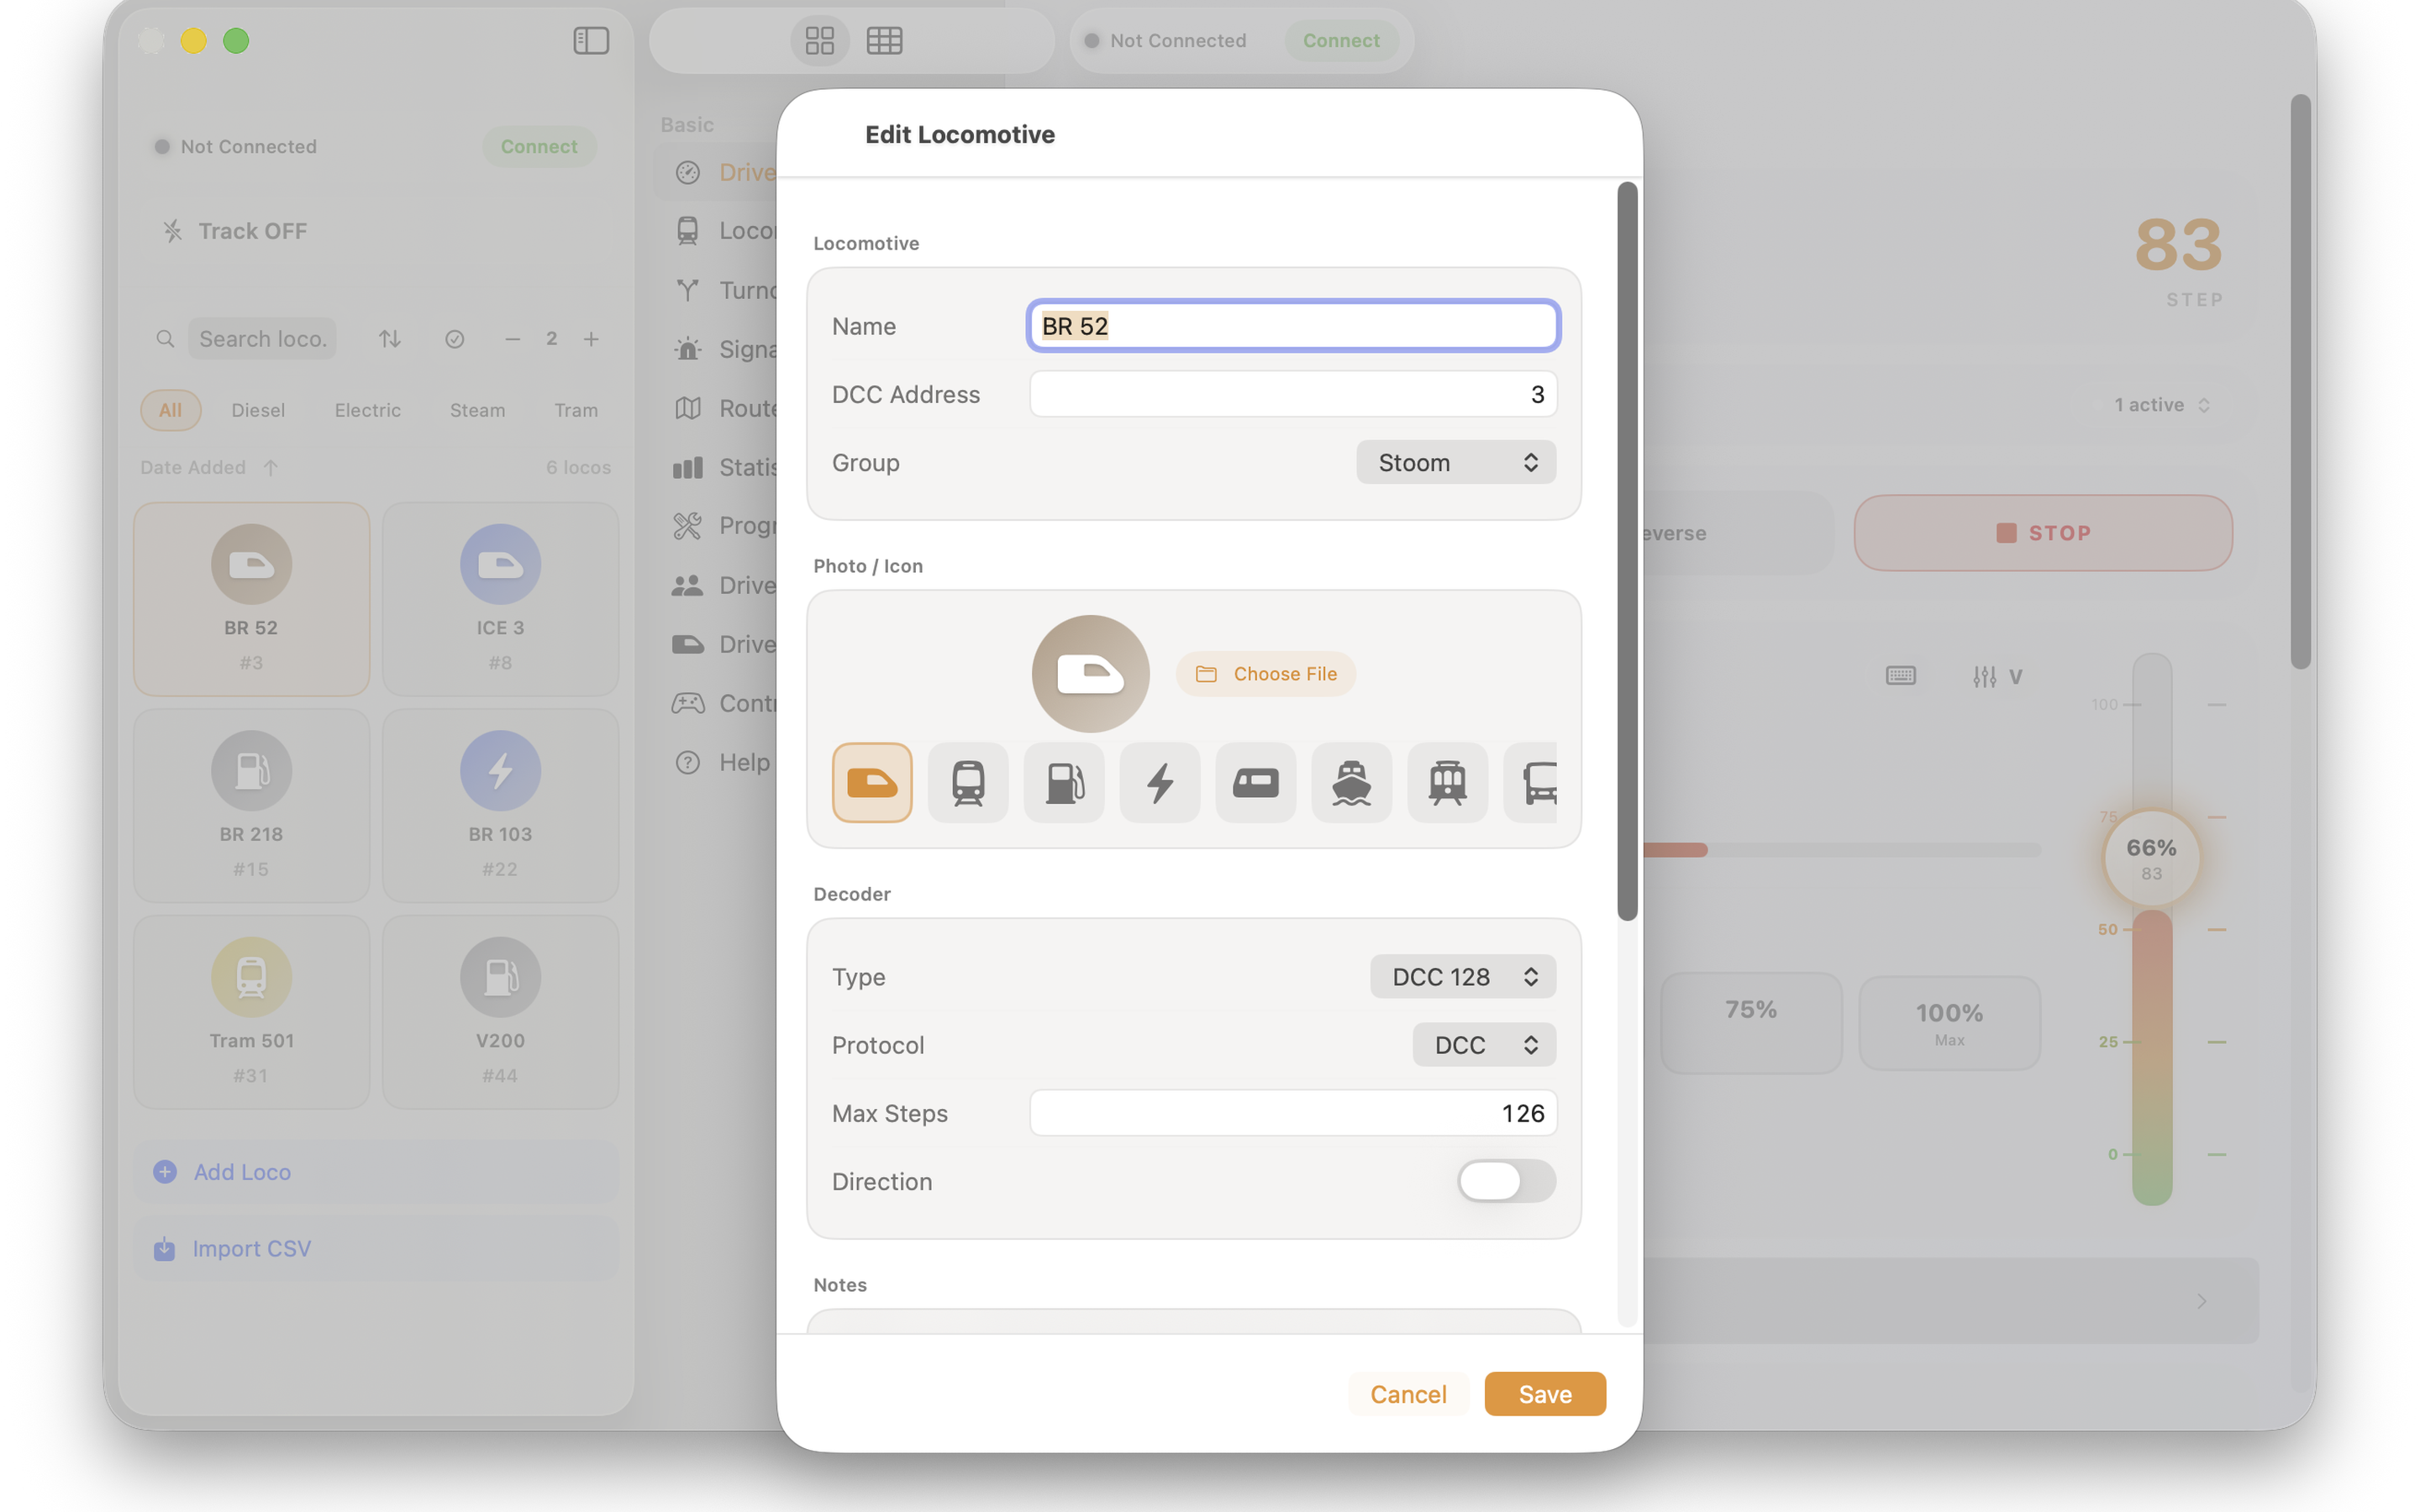Choose the fuel pump diesel icon

pos(1063,782)
